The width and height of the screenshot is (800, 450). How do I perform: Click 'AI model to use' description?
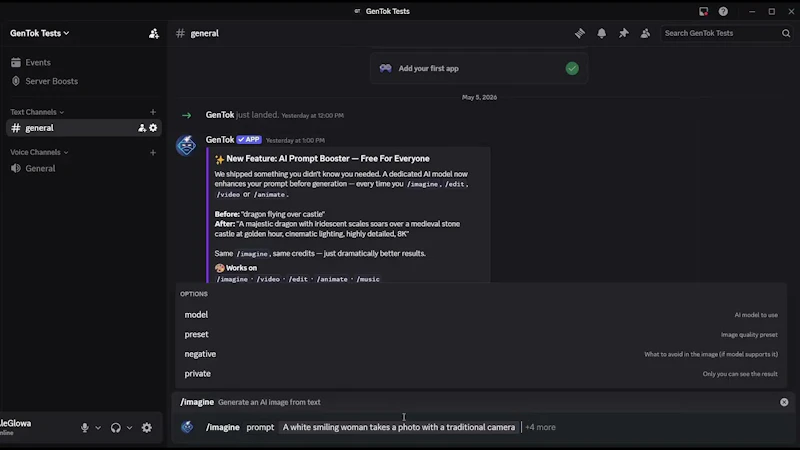coord(756,315)
